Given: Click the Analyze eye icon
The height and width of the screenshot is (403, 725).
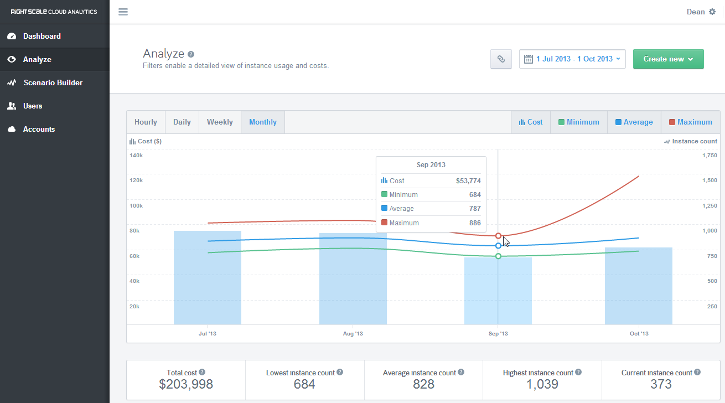Looking at the screenshot, I should click(12, 59).
